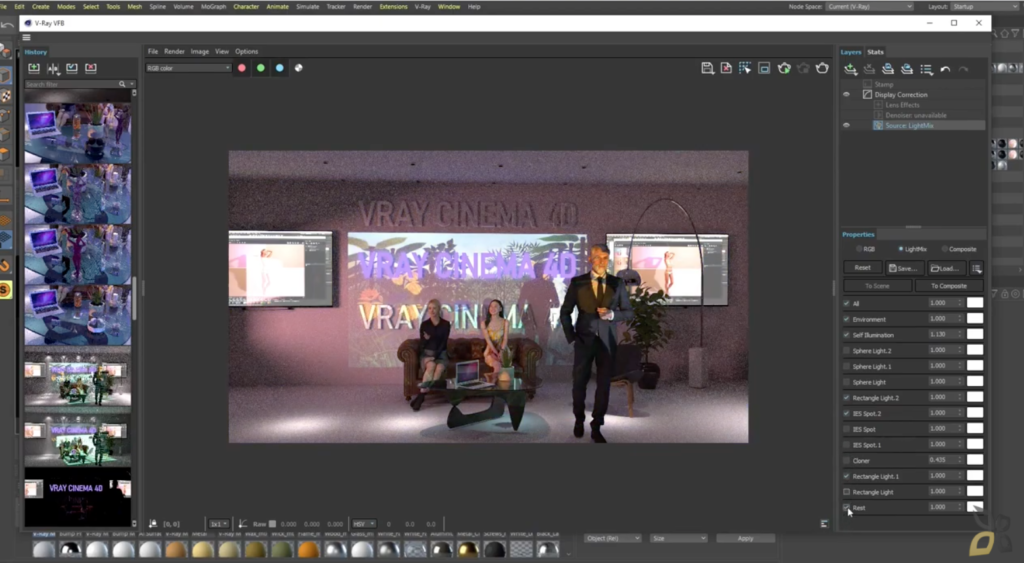This screenshot has width=1024, height=563.
Task: Click the delete layer icon in Layers panel
Action: [x=869, y=69]
